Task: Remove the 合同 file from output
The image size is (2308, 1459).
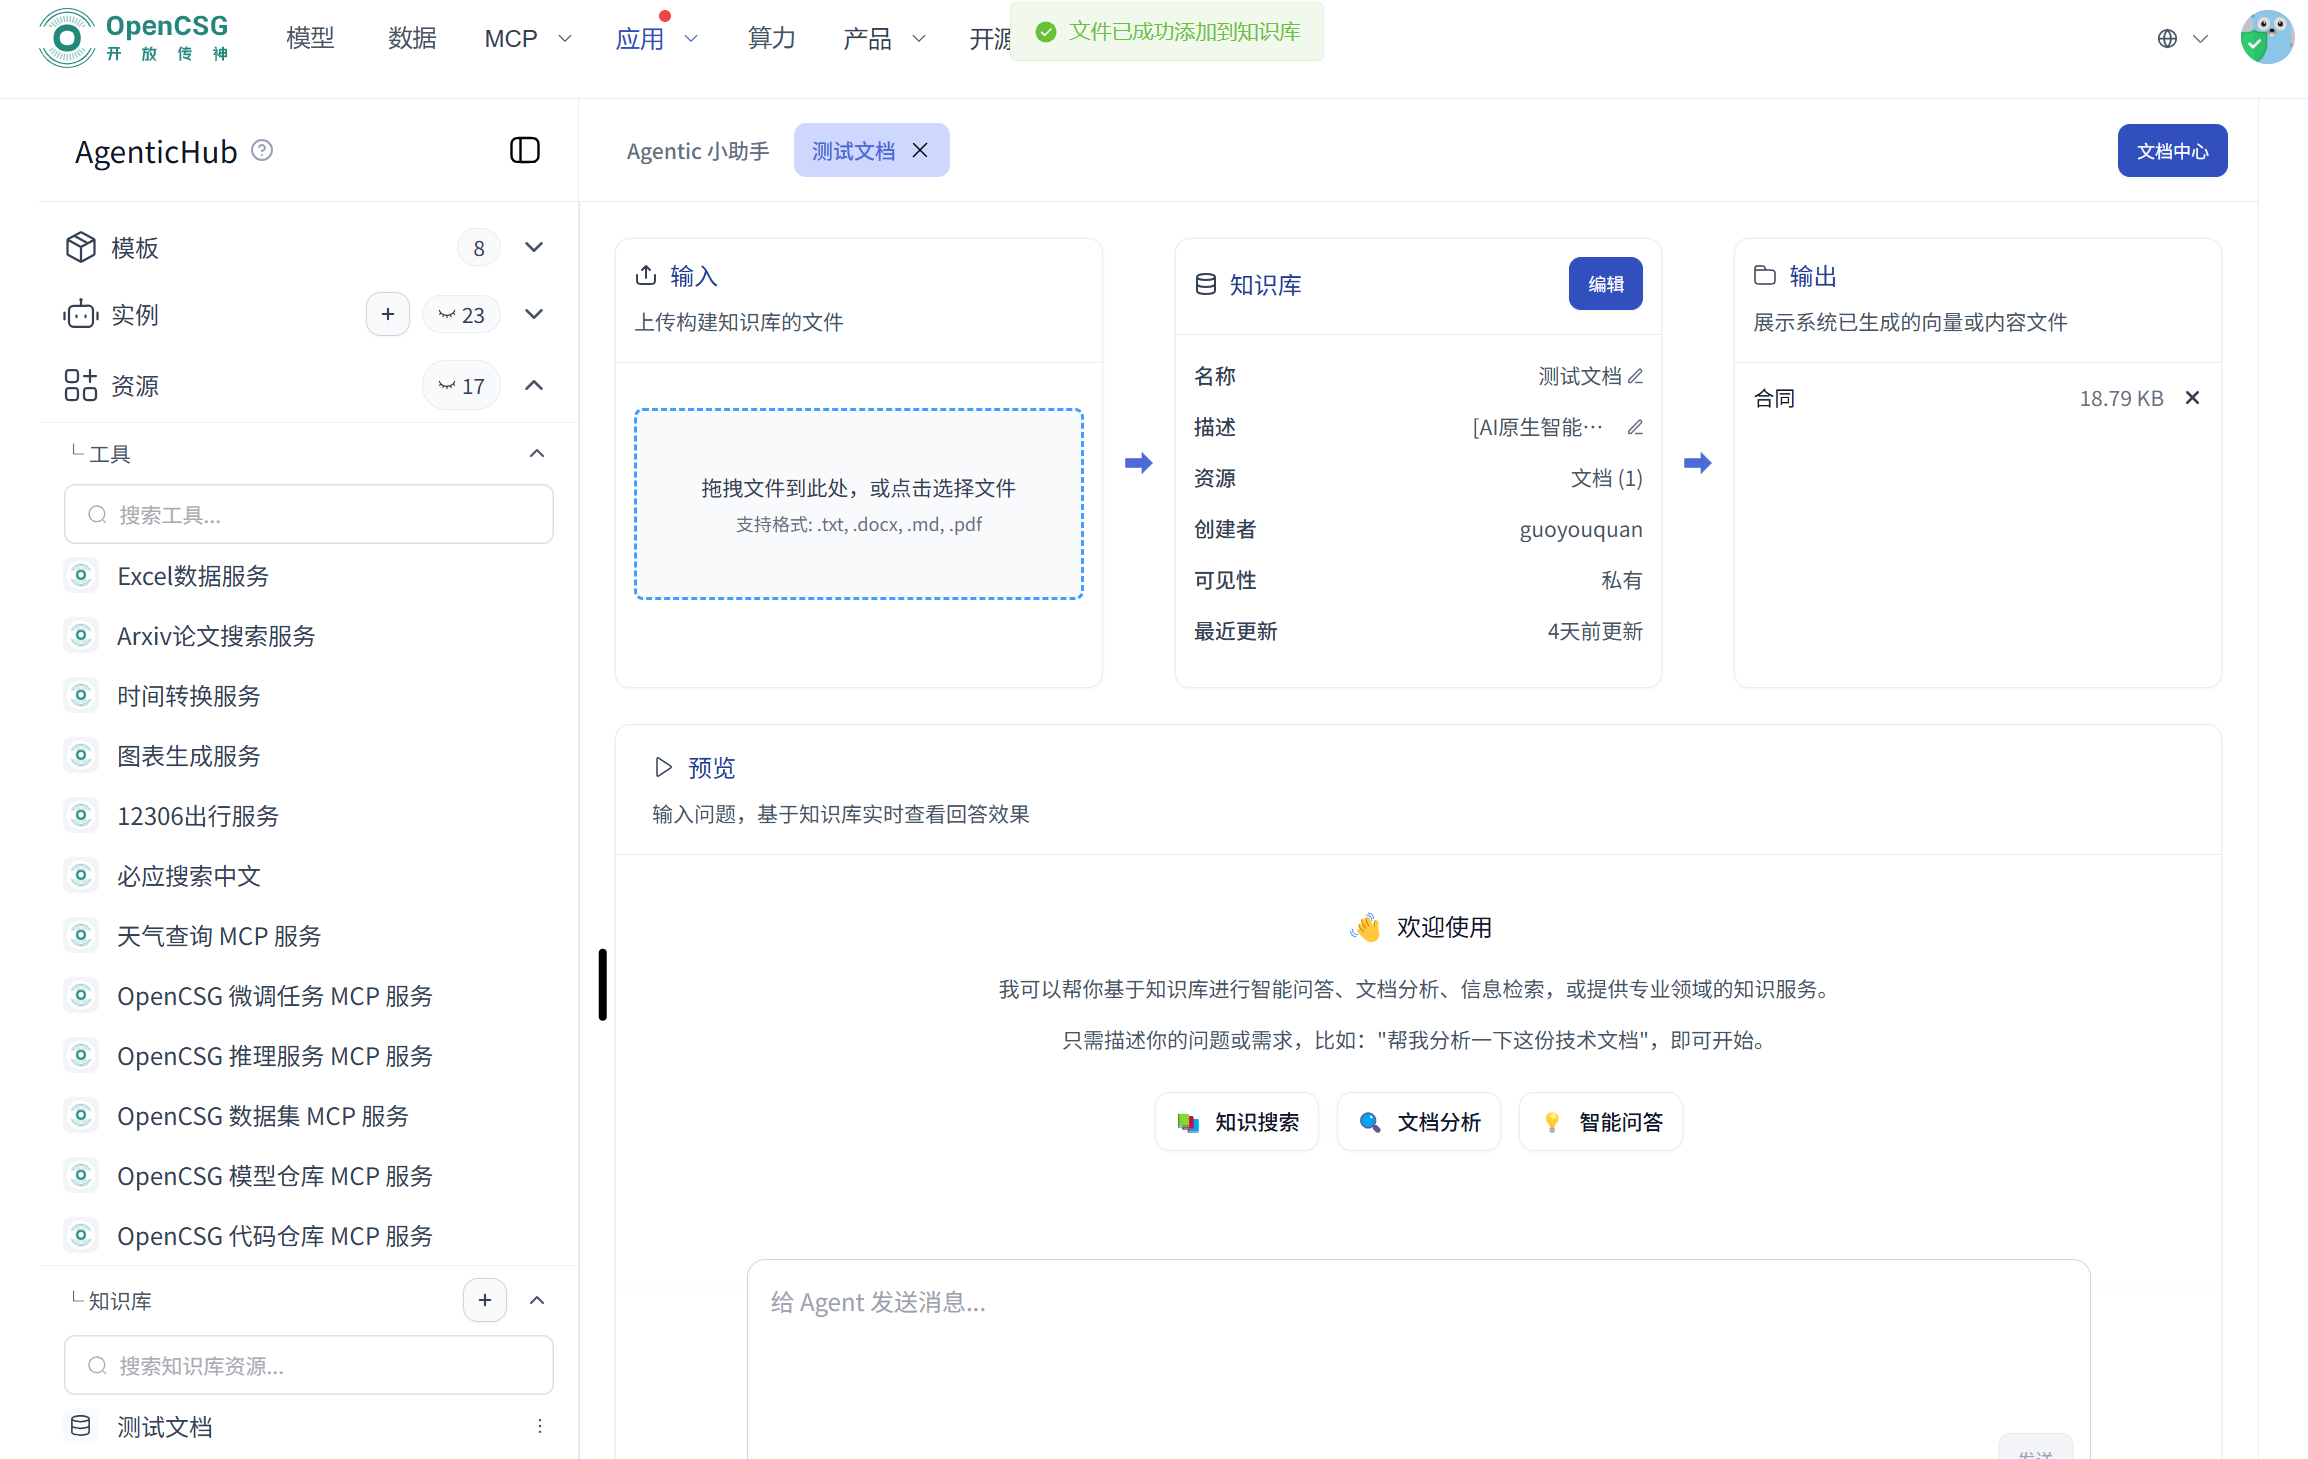Action: tap(2192, 398)
